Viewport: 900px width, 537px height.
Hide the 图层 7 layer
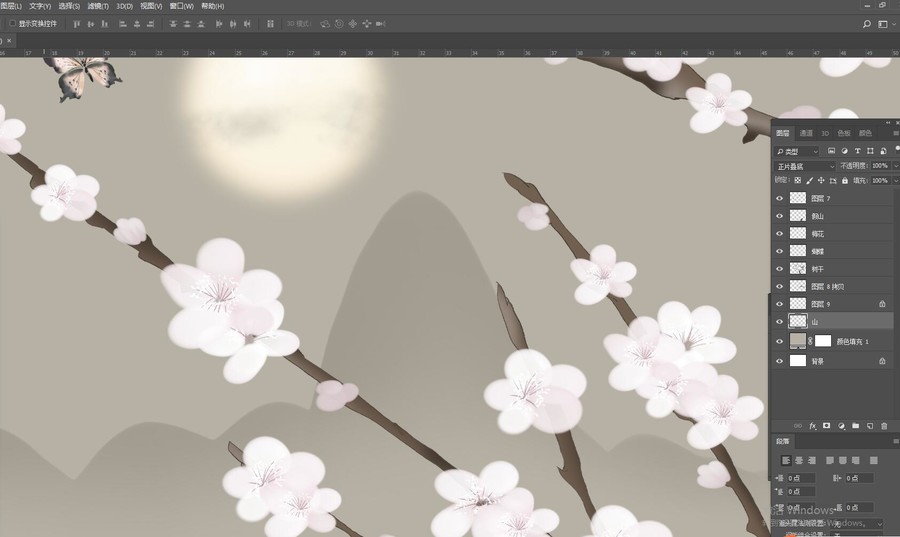tap(779, 198)
